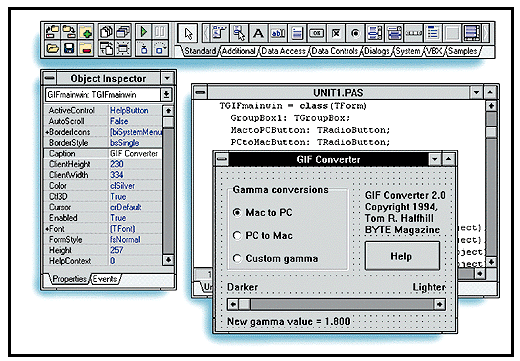Click Add file to project (green plus folder)
520x361 pixels.
(86, 32)
